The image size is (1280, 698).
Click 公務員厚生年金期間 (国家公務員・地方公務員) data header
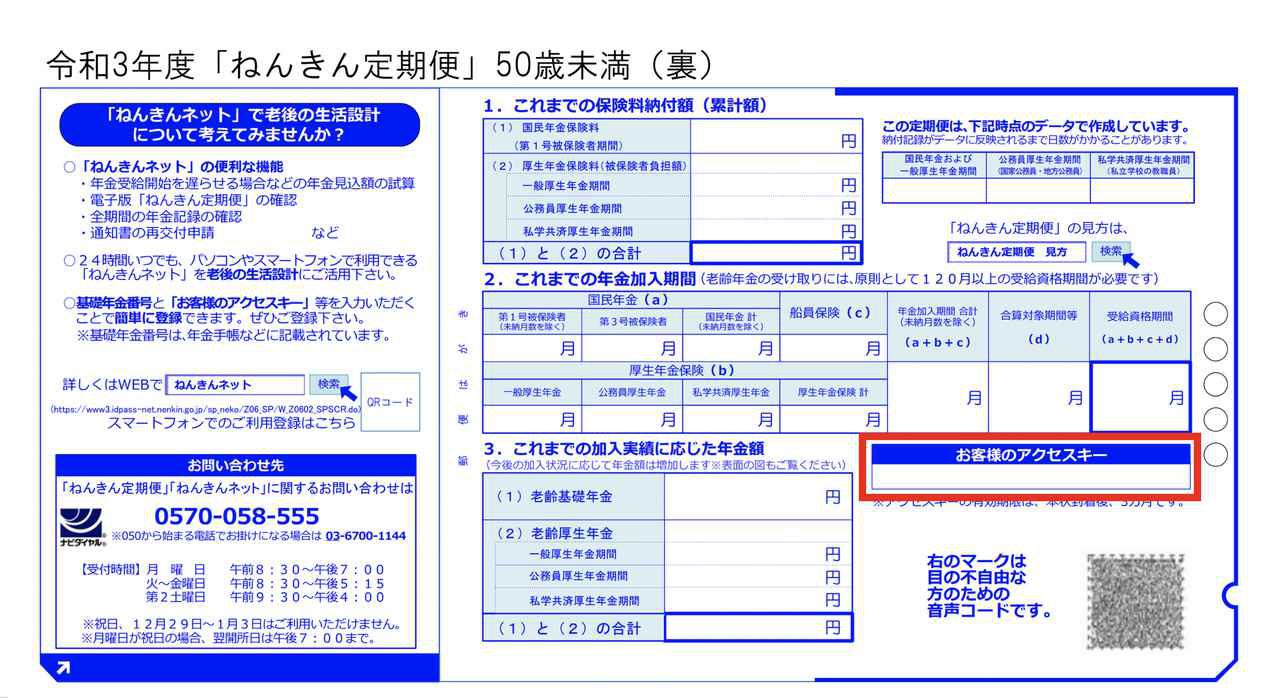[x=1039, y=165]
